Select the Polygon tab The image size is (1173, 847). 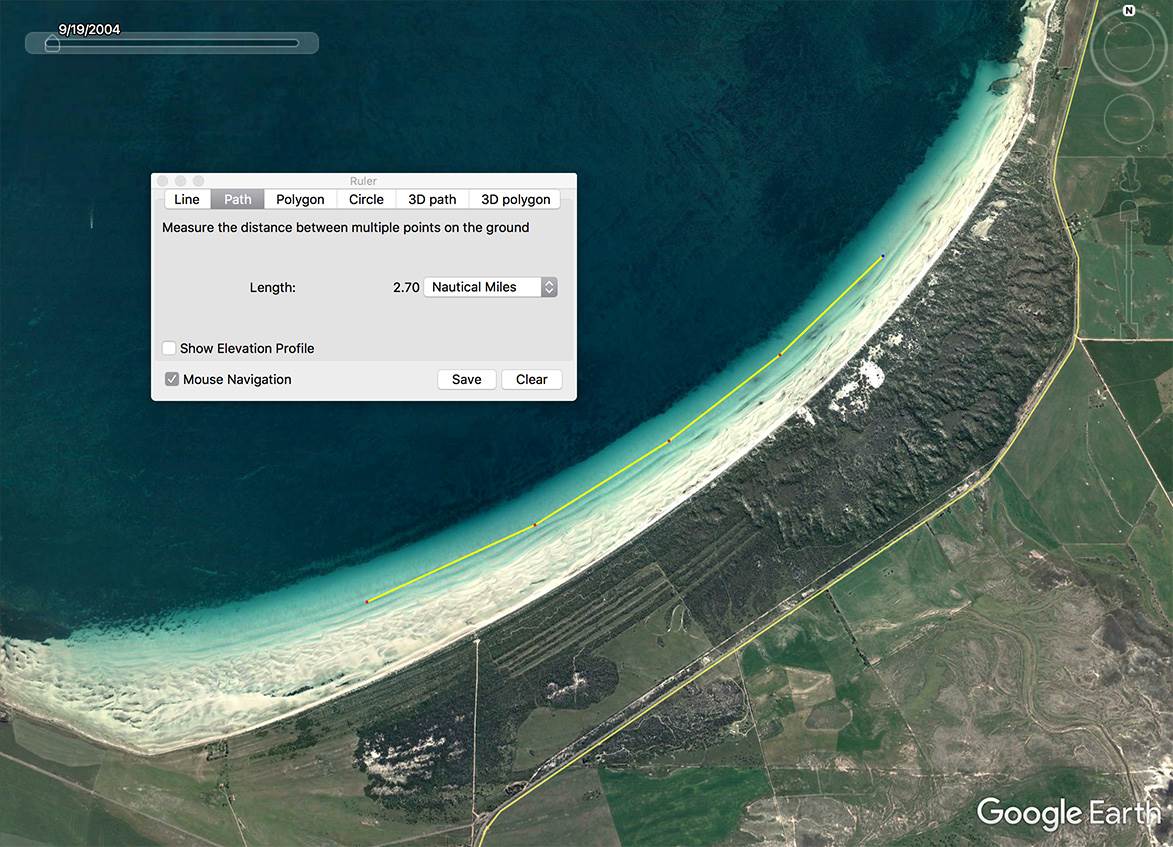300,199
